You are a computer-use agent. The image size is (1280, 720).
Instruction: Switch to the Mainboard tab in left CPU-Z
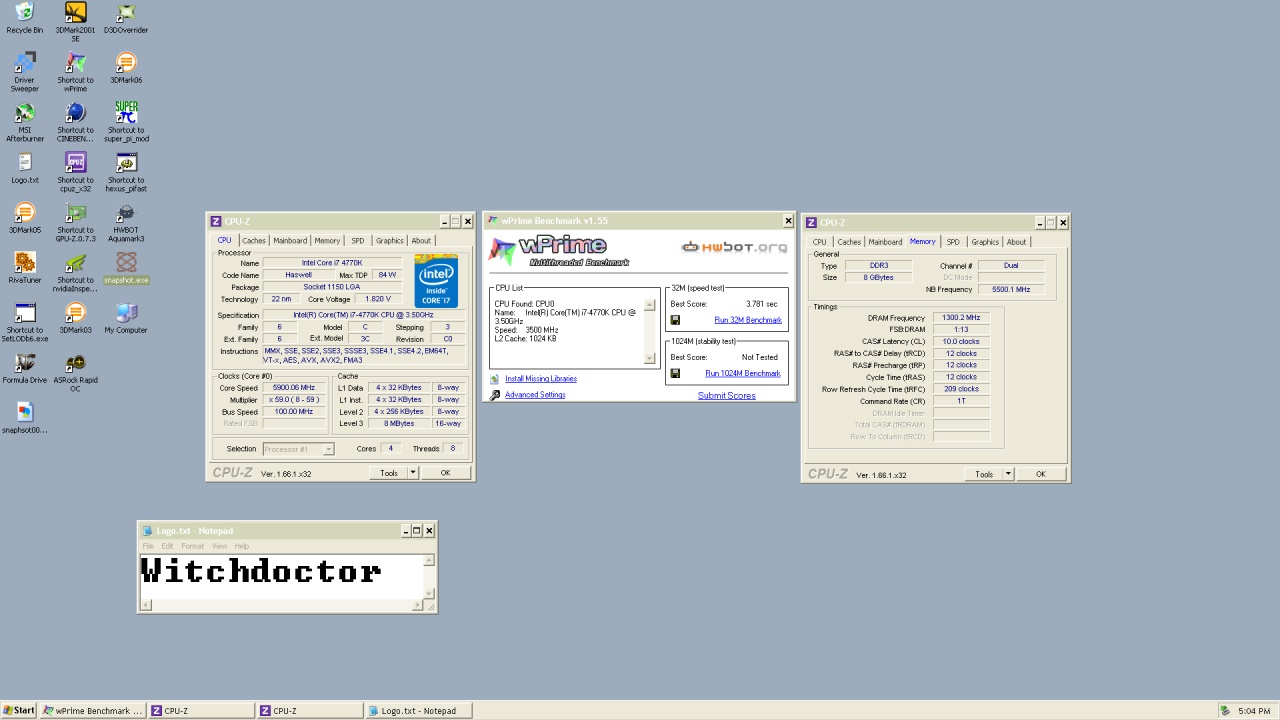coord(290,241)
